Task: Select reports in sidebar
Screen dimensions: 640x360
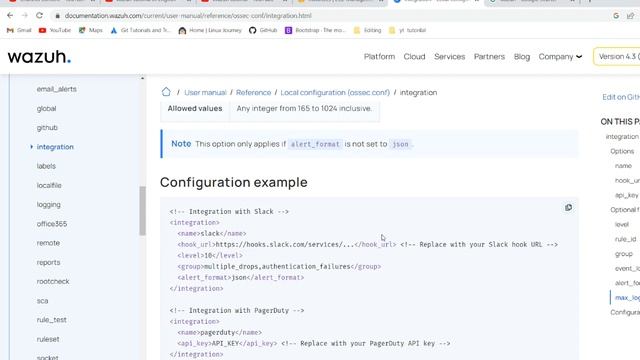Action: (x=48, y=262)
